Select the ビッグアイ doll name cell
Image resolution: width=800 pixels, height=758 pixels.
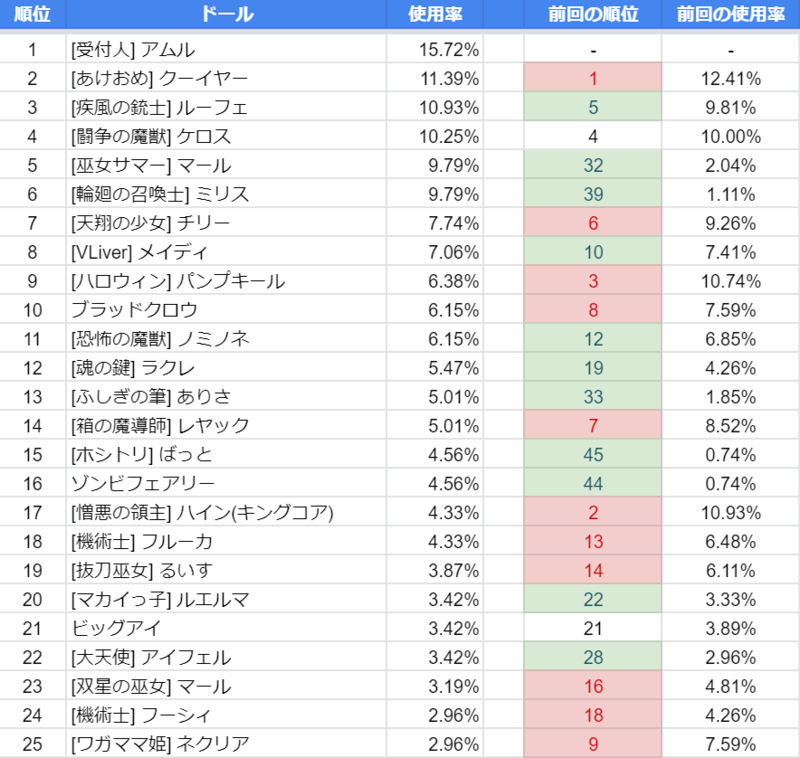(x=226, y=628)
